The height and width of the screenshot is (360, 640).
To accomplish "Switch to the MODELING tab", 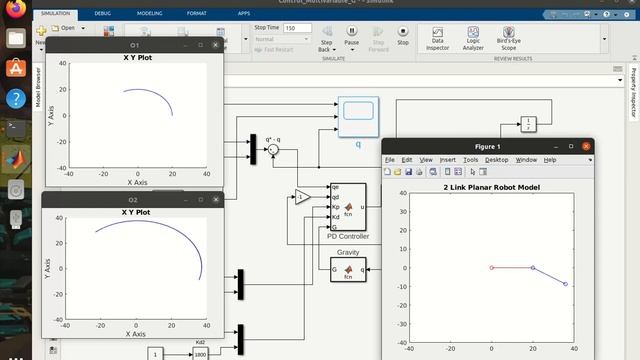I will click(x=149, y=13).
